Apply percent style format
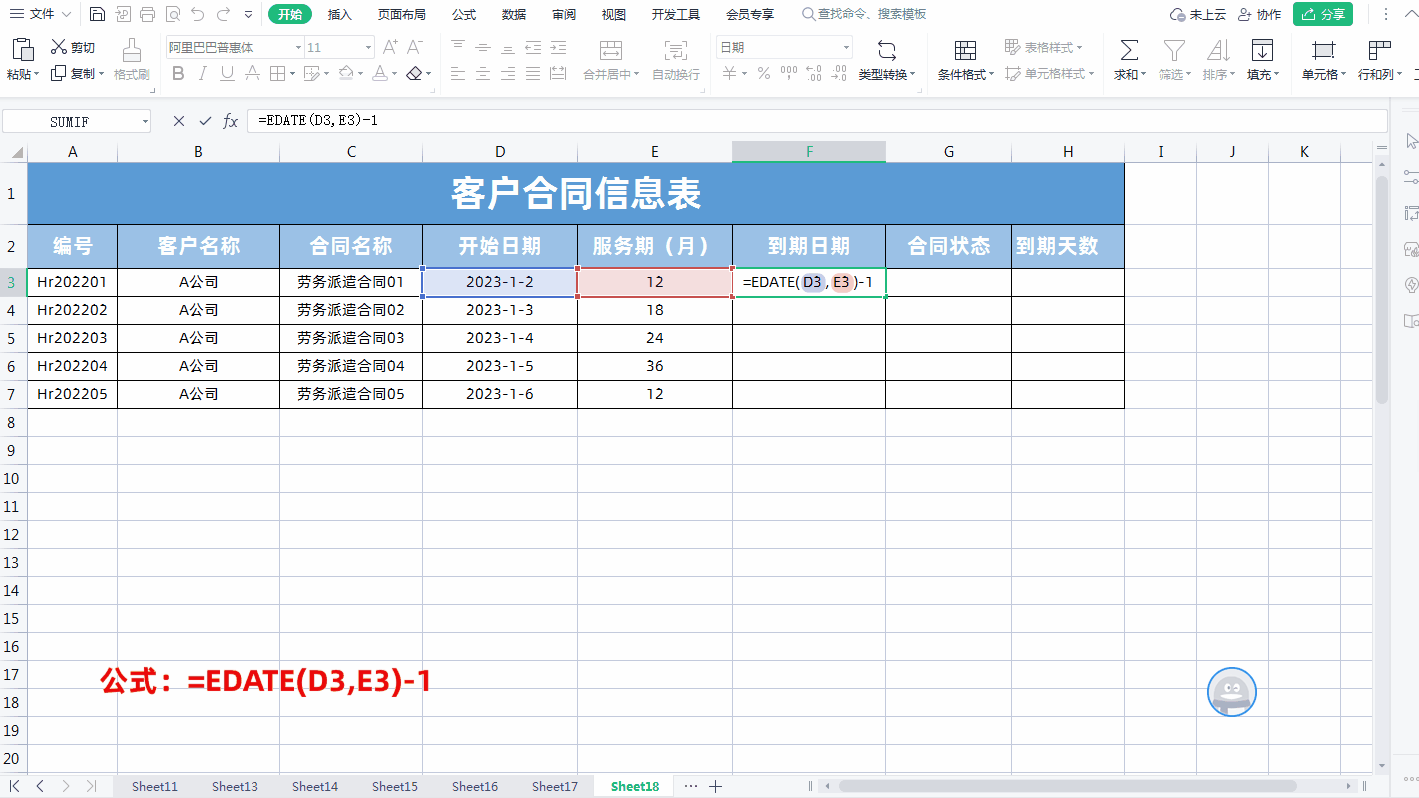The image size is (1419, 798). click(764, 73)
